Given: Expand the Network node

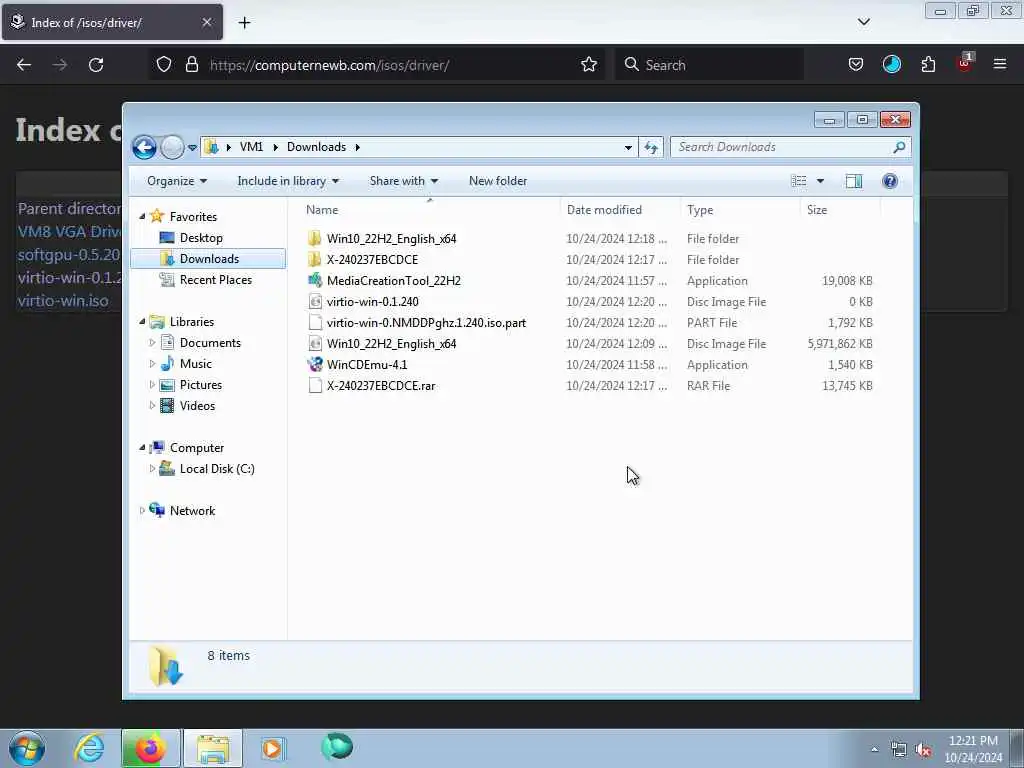Looking at the screenshot, I should pyautogui.click(x=142, y=511).
